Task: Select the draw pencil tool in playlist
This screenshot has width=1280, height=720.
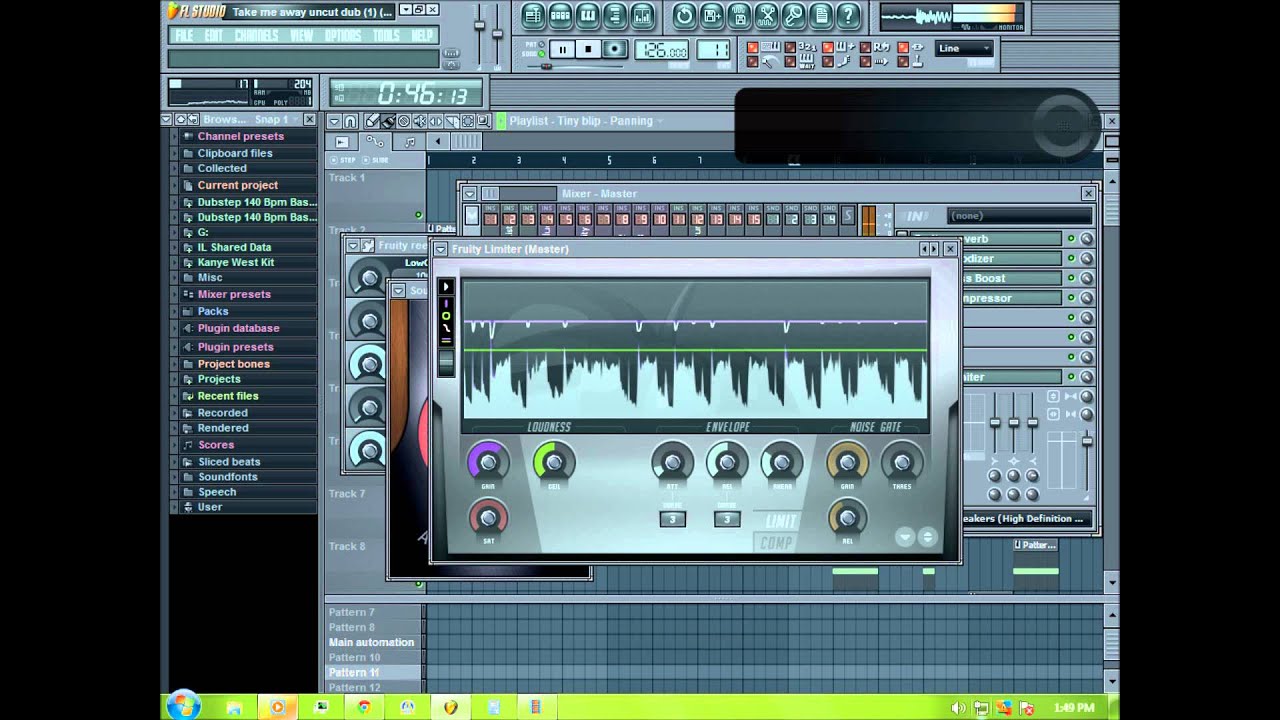Action: (x=372, y=121)
